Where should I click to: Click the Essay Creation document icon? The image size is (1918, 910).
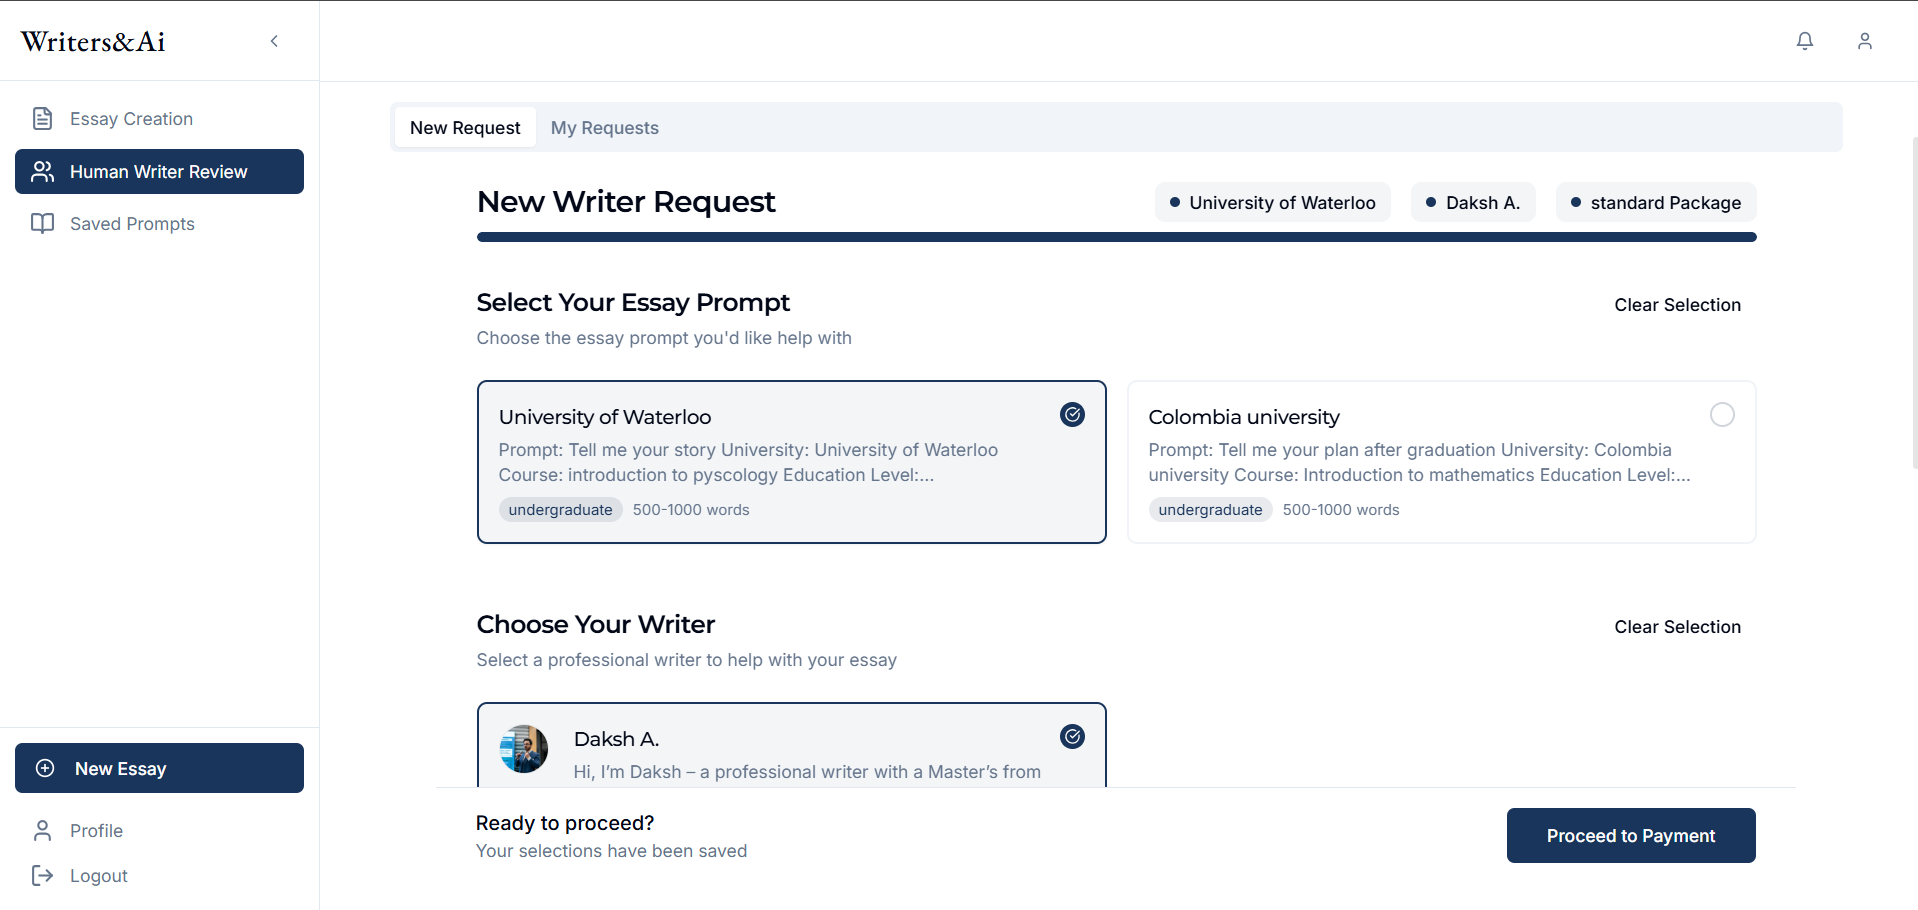(42, 119)
